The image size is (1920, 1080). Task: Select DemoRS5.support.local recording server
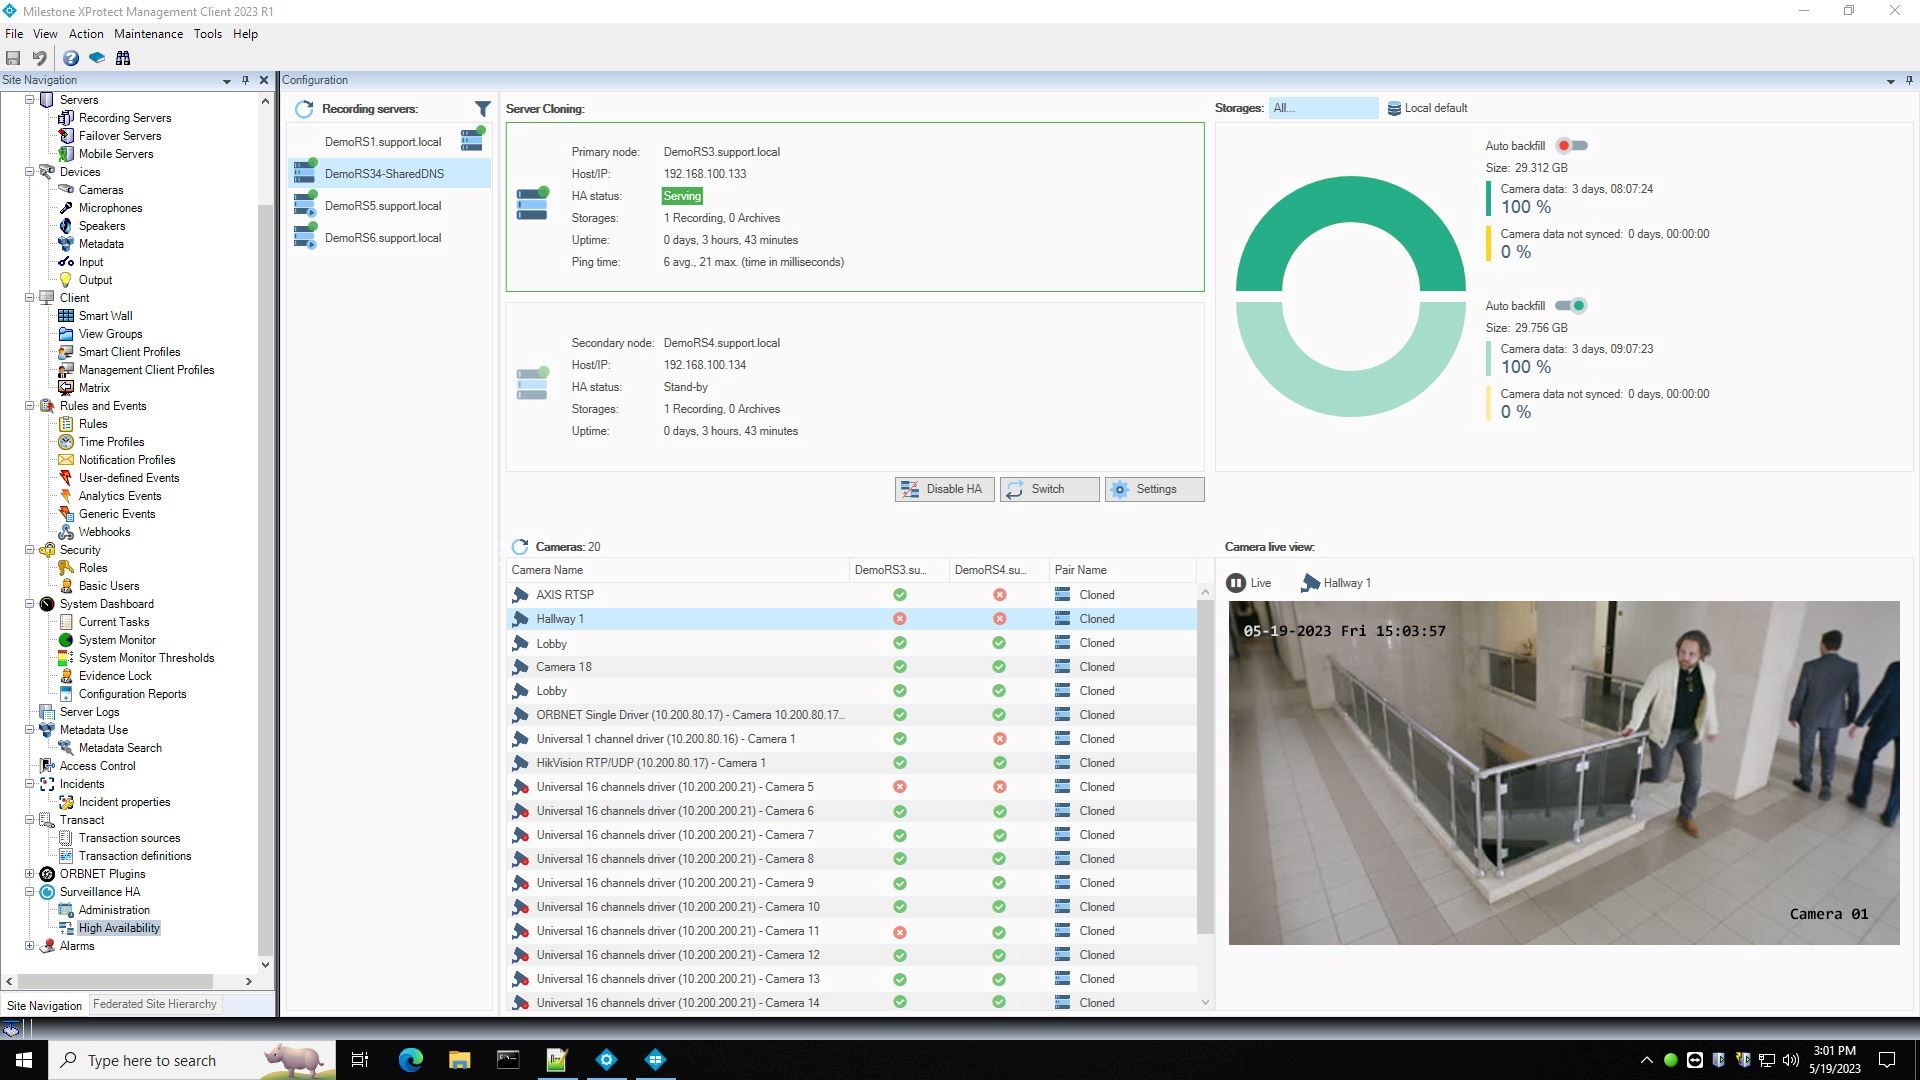[x=390, y=206]
